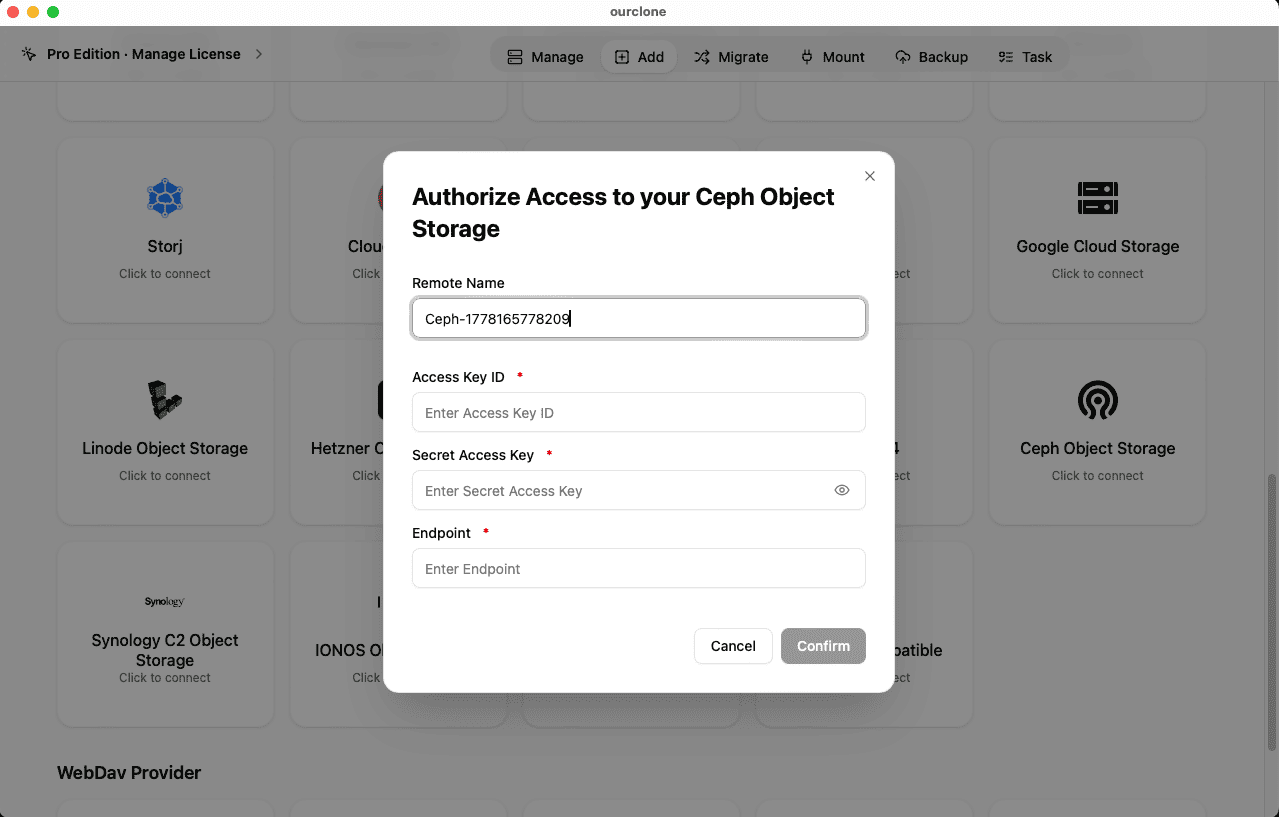This screenshot has height=817, width=1279.
Task: Click 'Click to connect' under Linode Object Storage
Action: [165, 475]
